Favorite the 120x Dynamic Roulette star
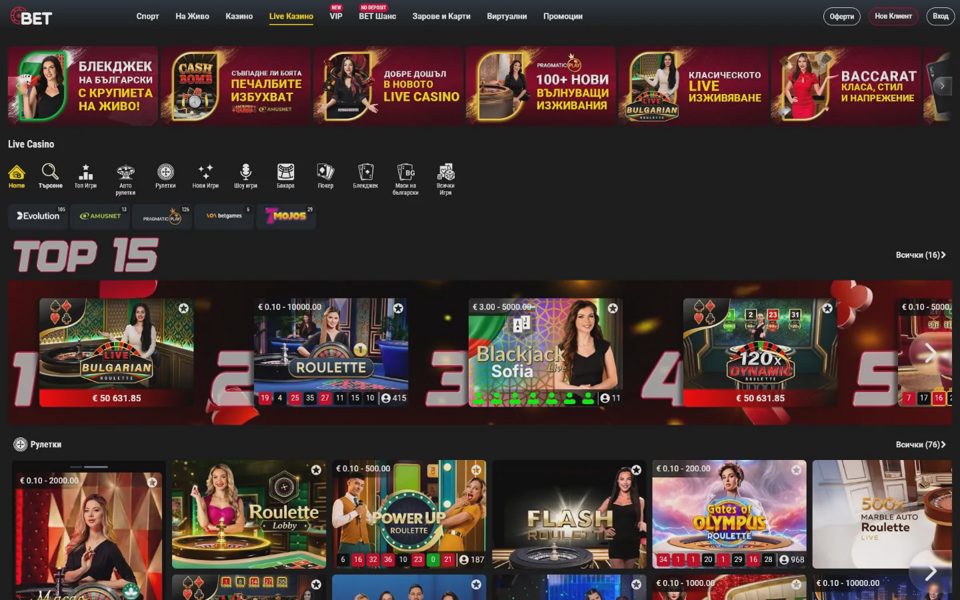This screenshot has height=600, width=960. (x=827, y=308)
